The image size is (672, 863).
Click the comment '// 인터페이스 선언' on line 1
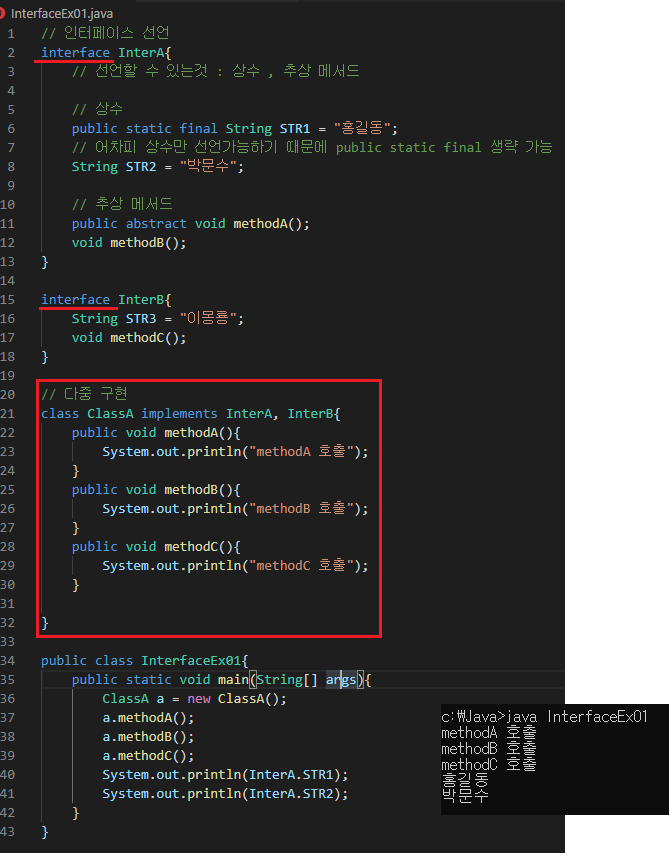click(105, 33)
